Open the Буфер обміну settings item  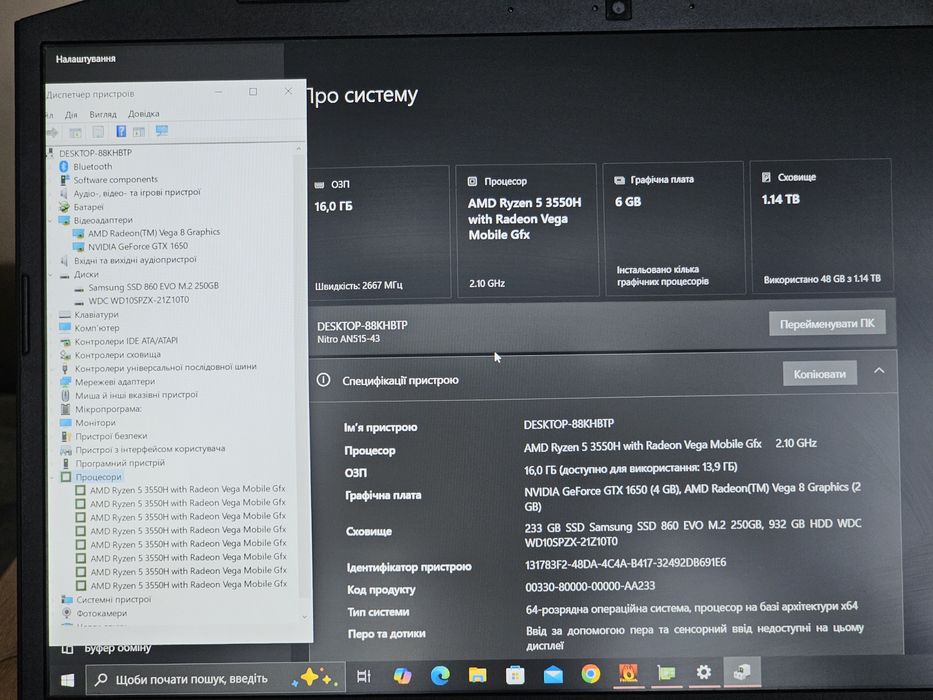pyautogui.click(x=117, y=649)
